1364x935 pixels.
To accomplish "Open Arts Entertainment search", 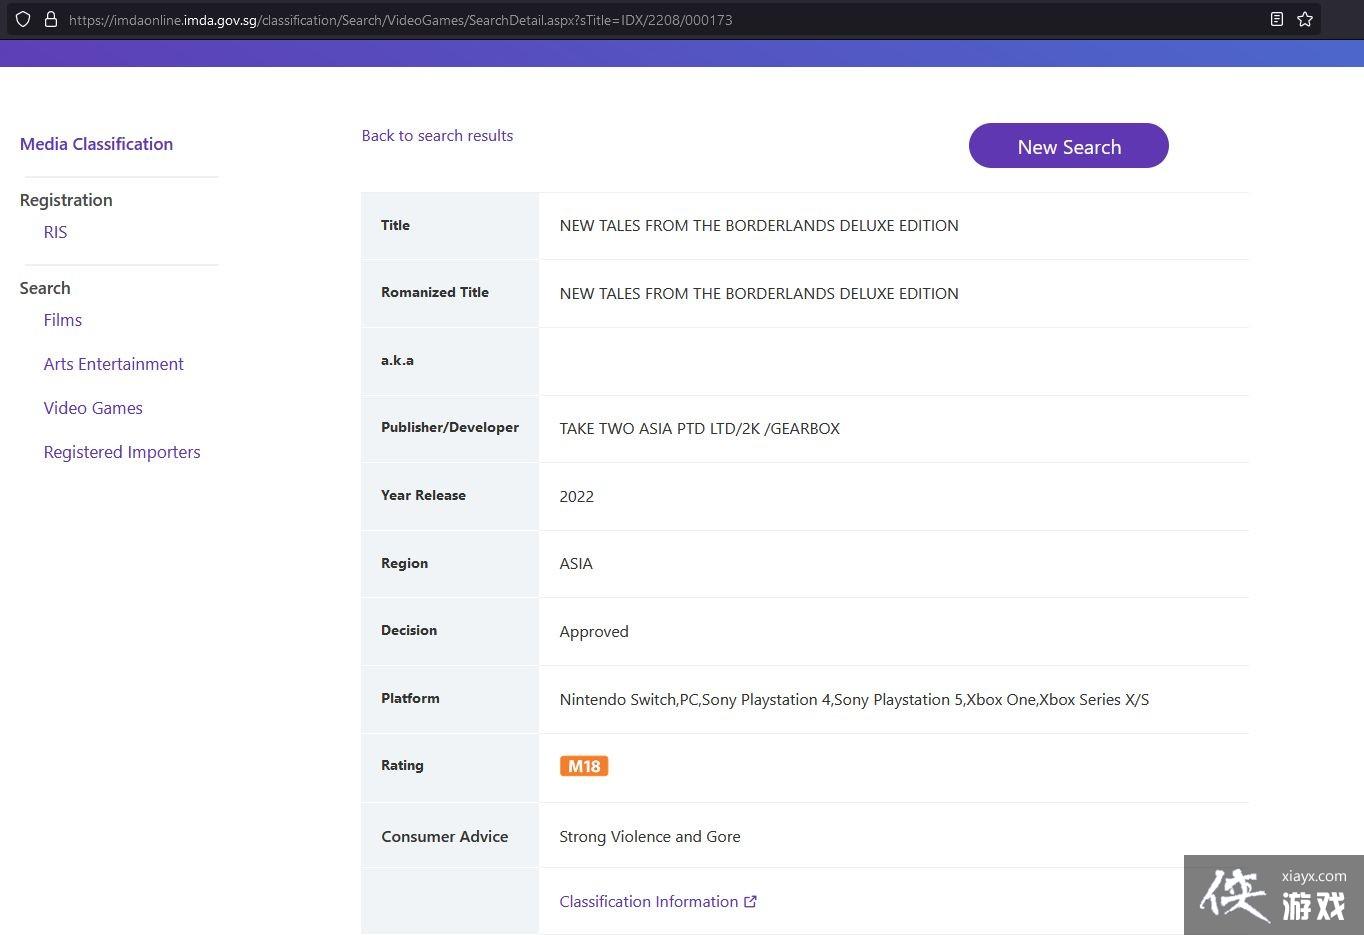I will click(113, 364).
